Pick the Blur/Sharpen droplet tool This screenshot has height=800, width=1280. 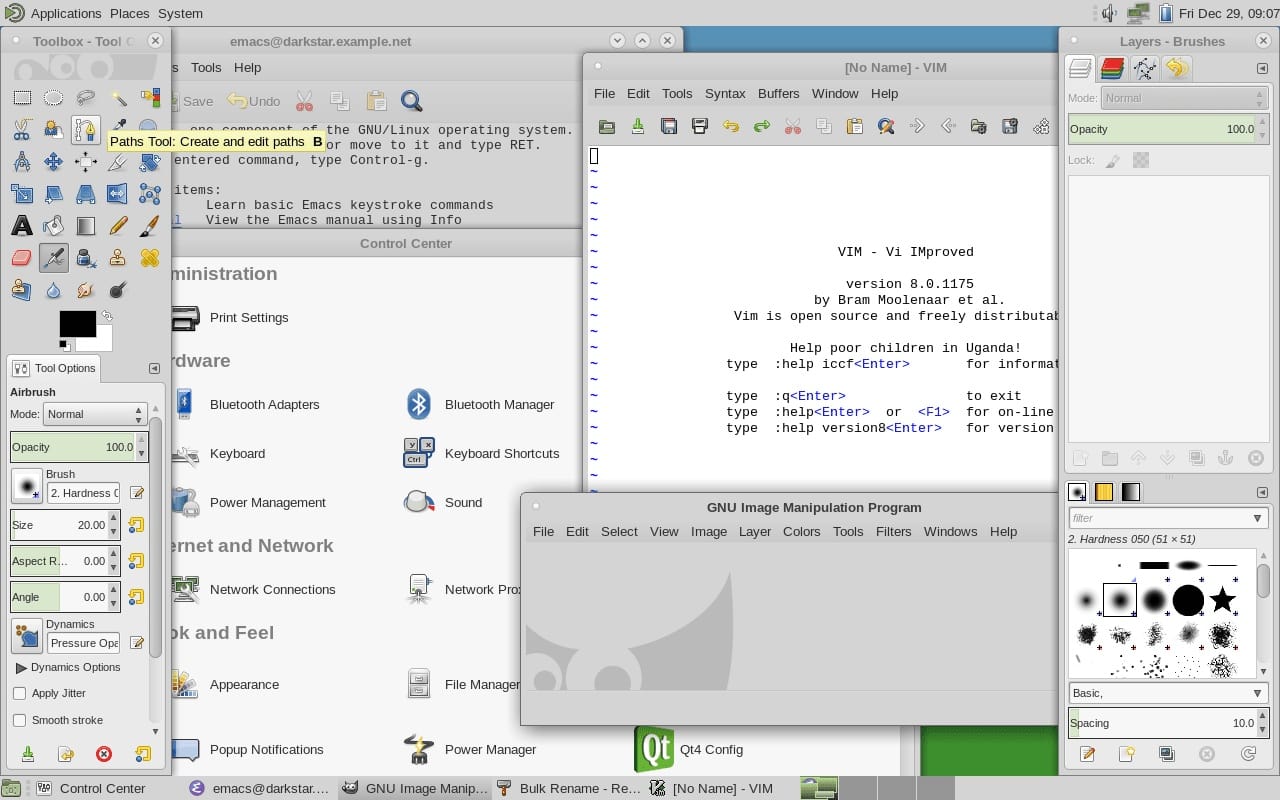point(54,290)
